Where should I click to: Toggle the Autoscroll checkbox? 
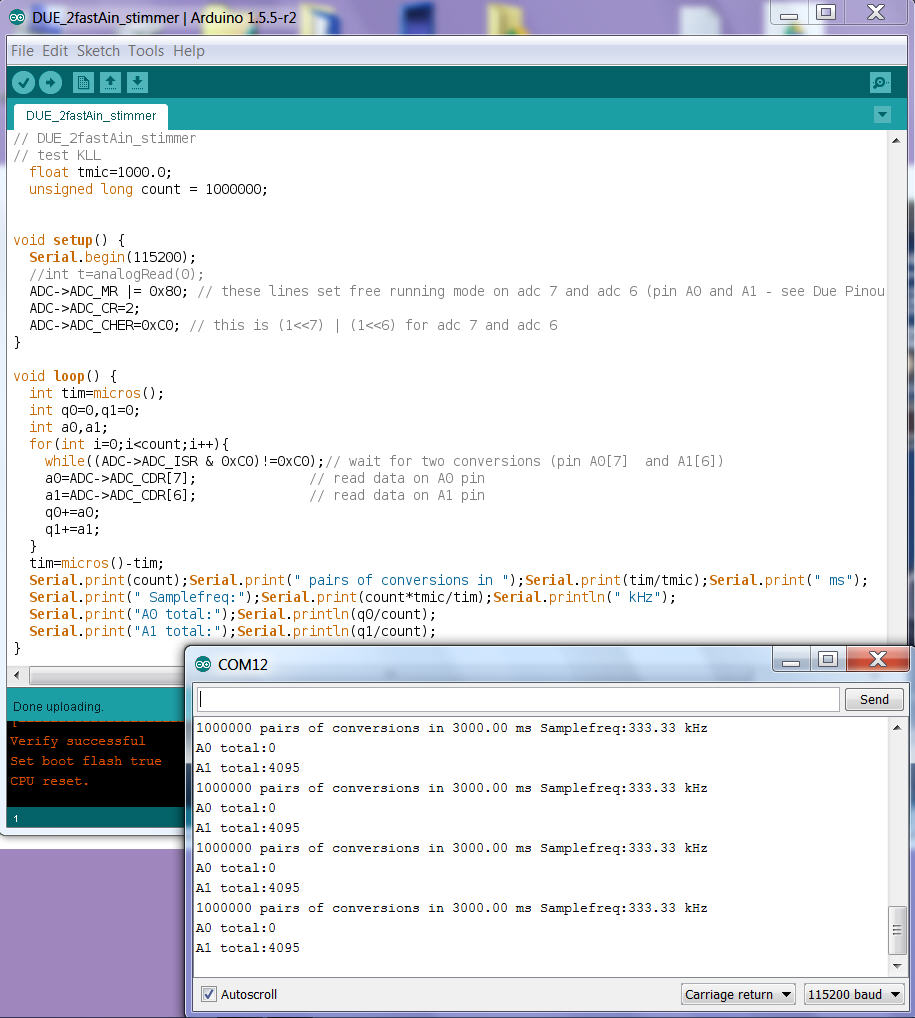(207, 994)
